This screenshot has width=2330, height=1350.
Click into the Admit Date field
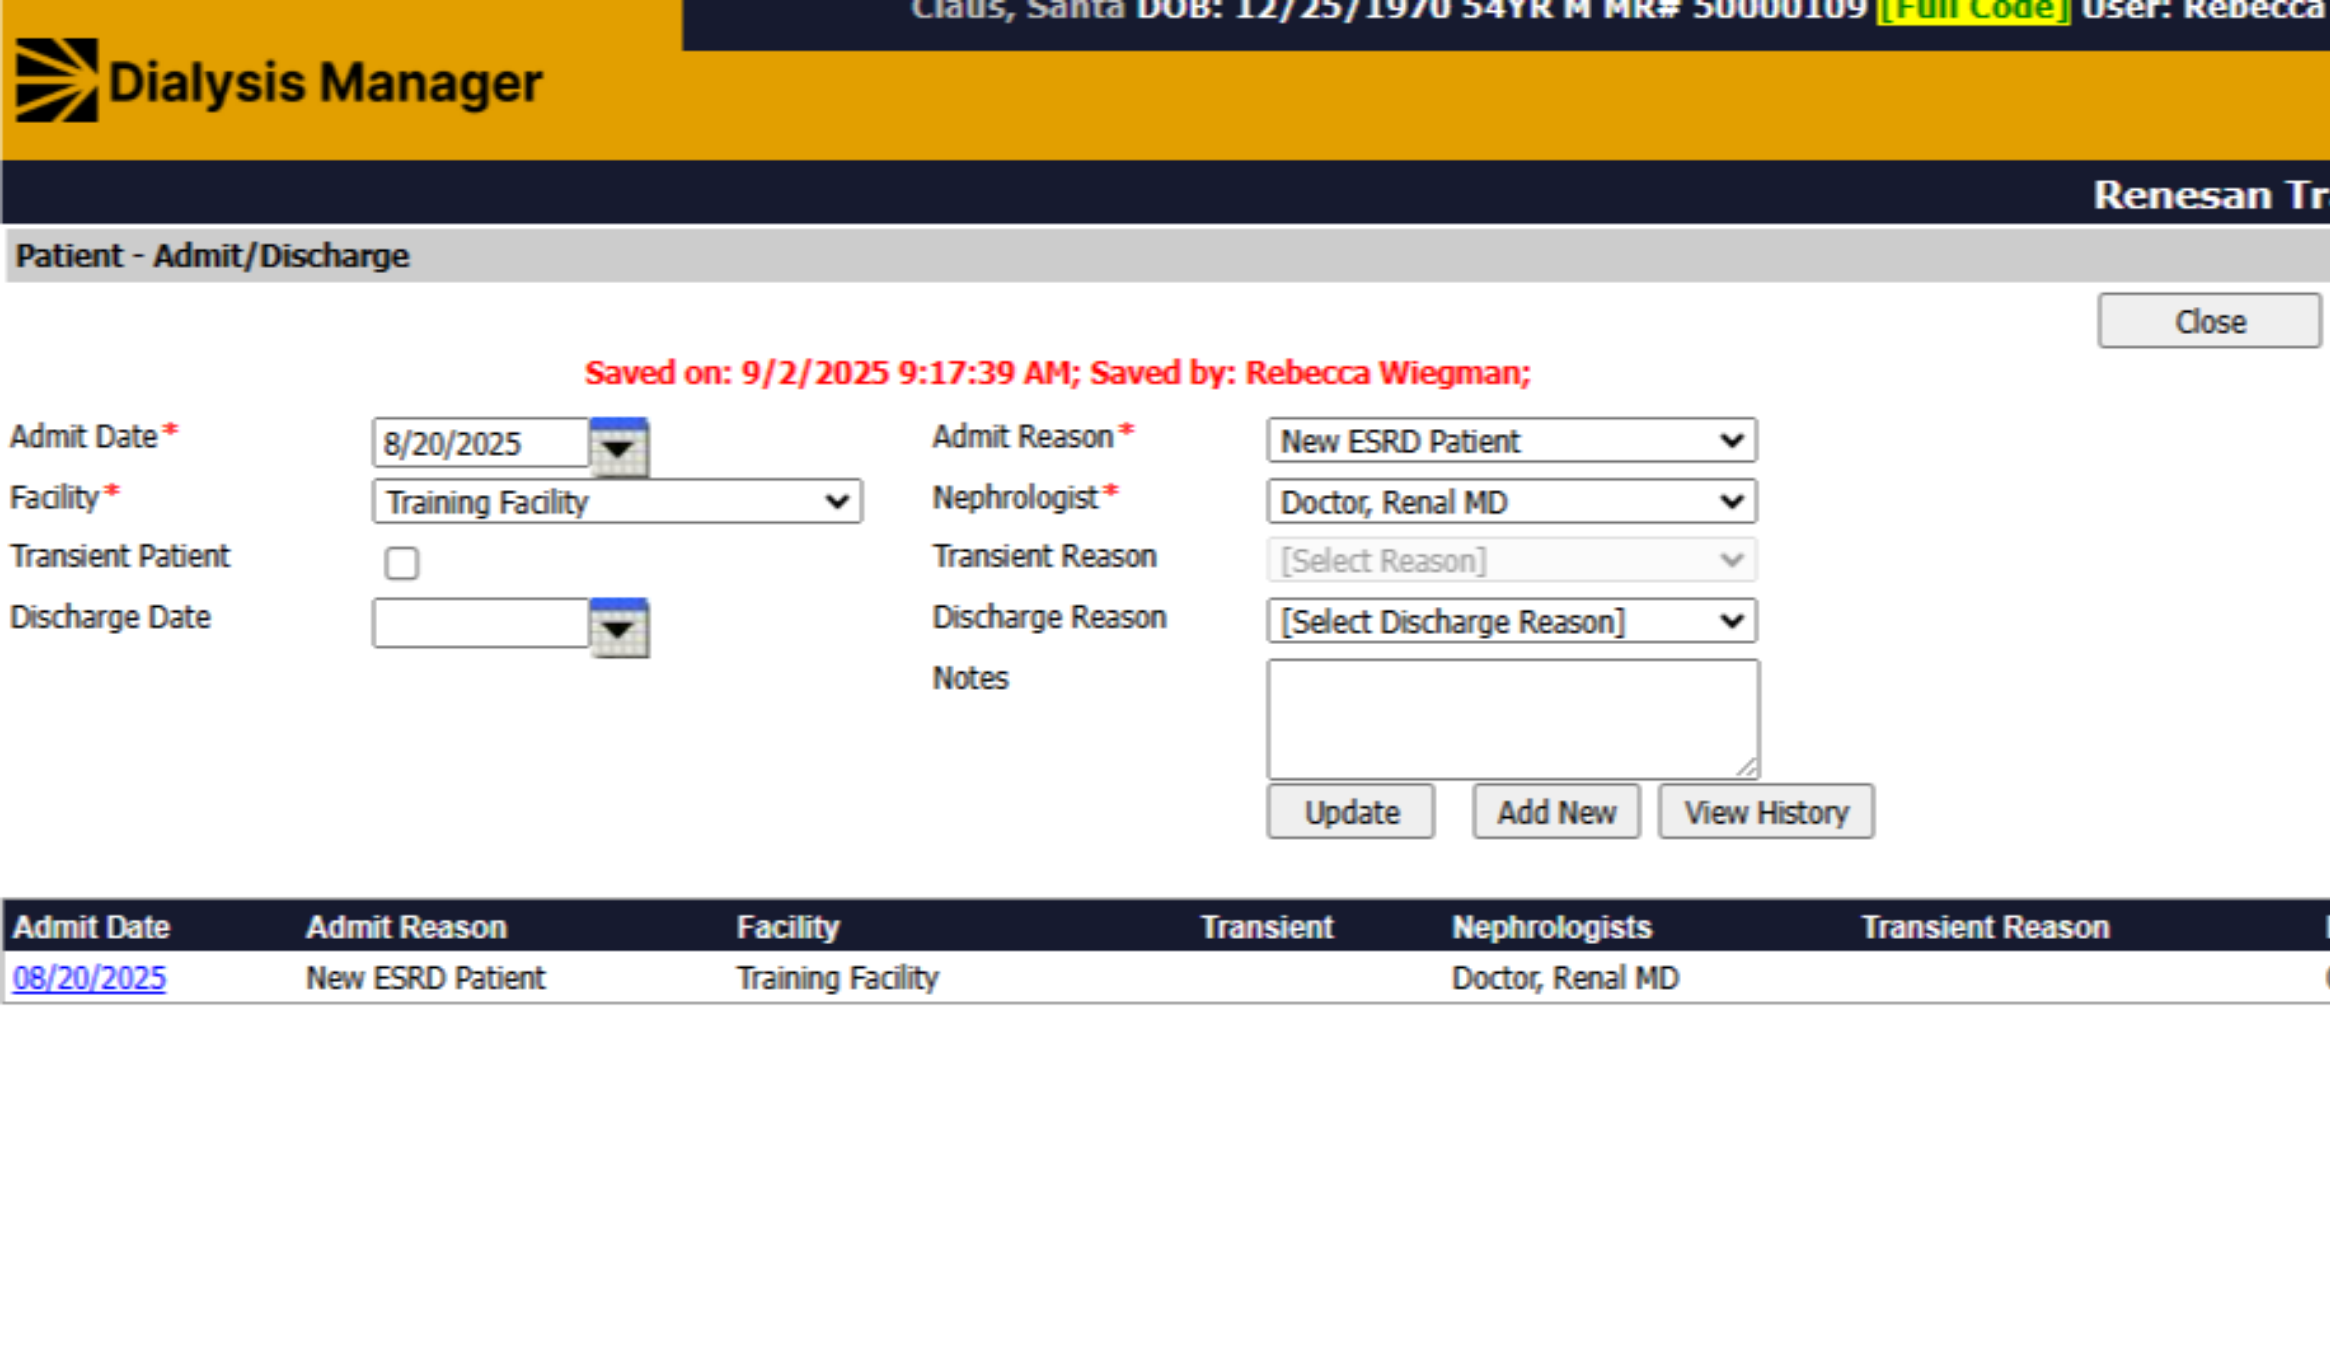pos(480,443)
